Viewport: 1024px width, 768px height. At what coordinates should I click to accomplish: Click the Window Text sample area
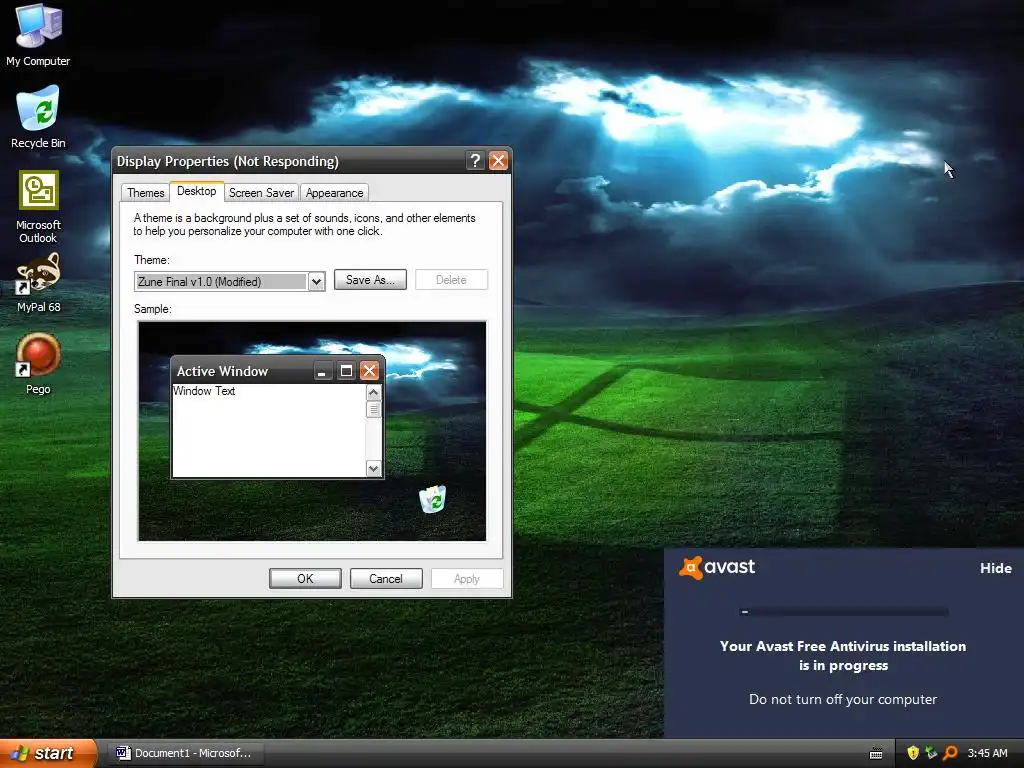point(268,430)
